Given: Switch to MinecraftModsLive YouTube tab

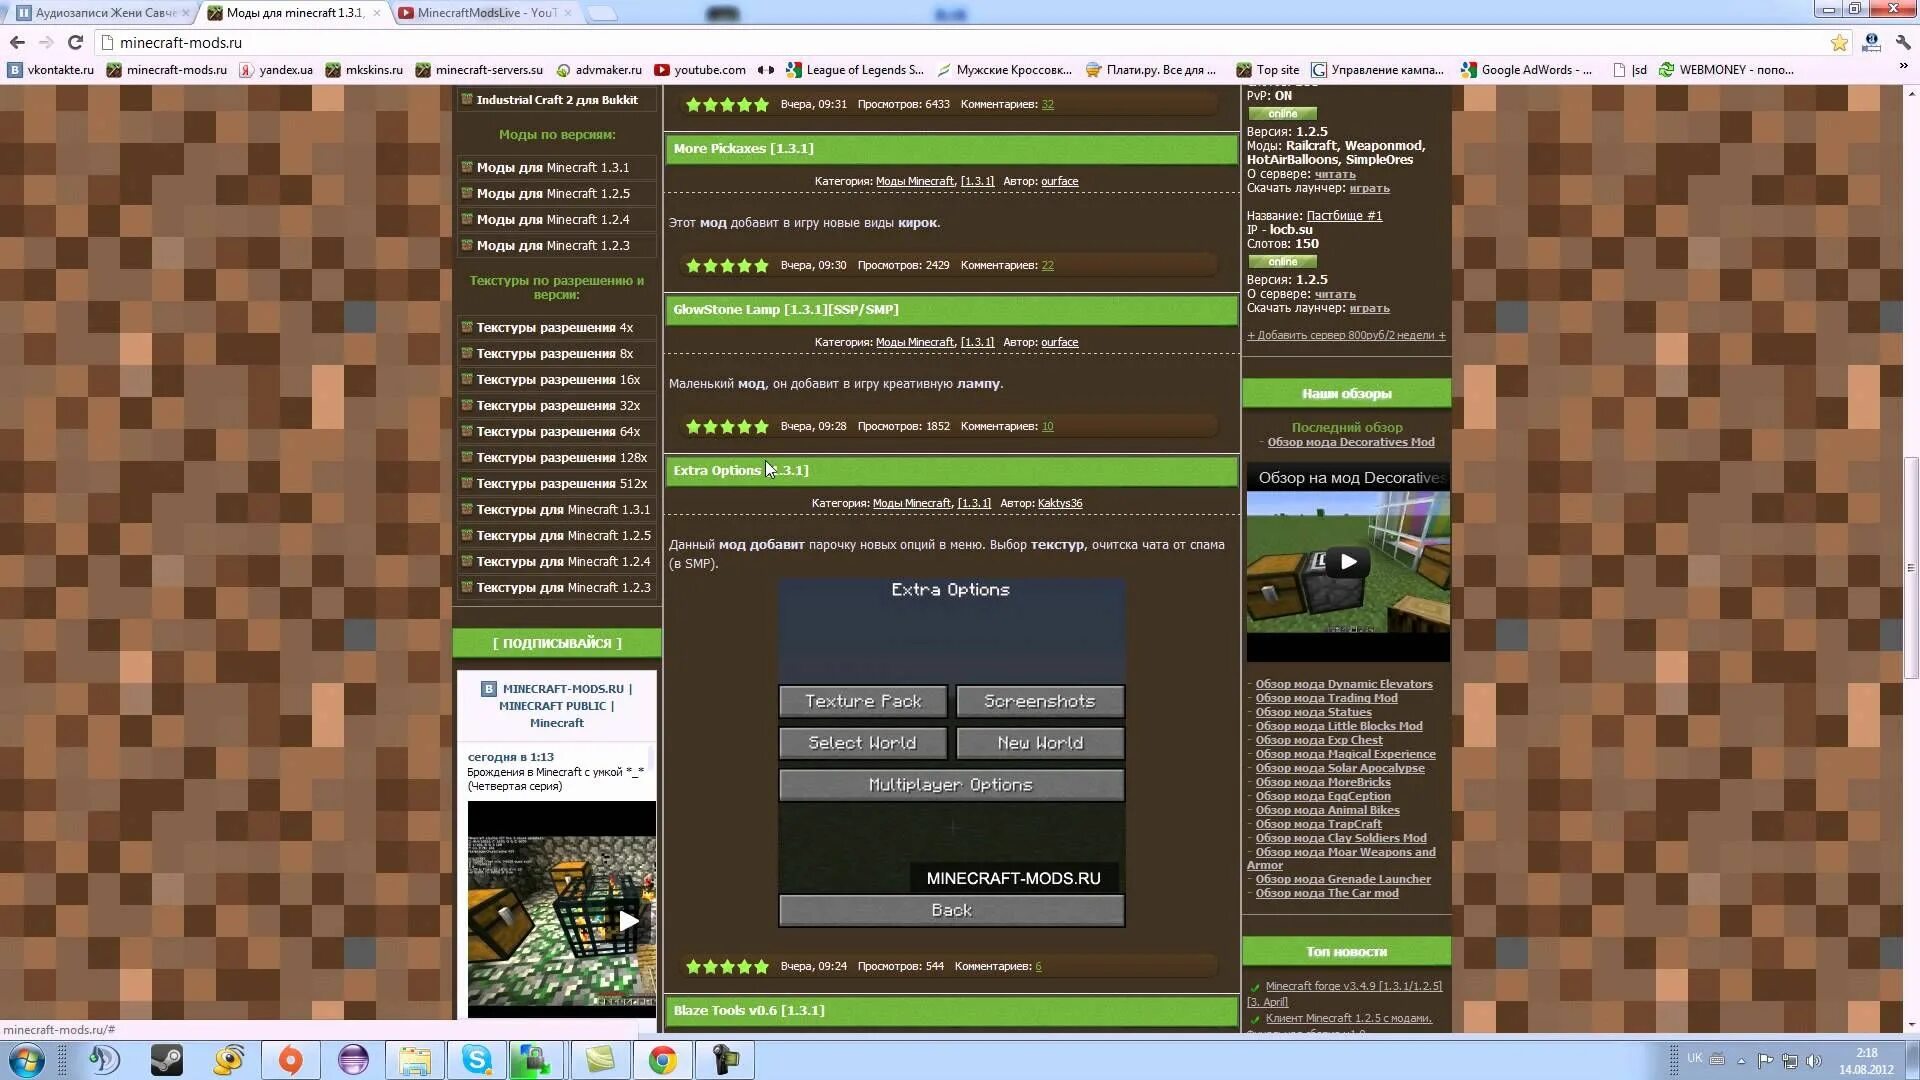Looking at the screenshot, I should pyautogui.click(x=486, y=13).
